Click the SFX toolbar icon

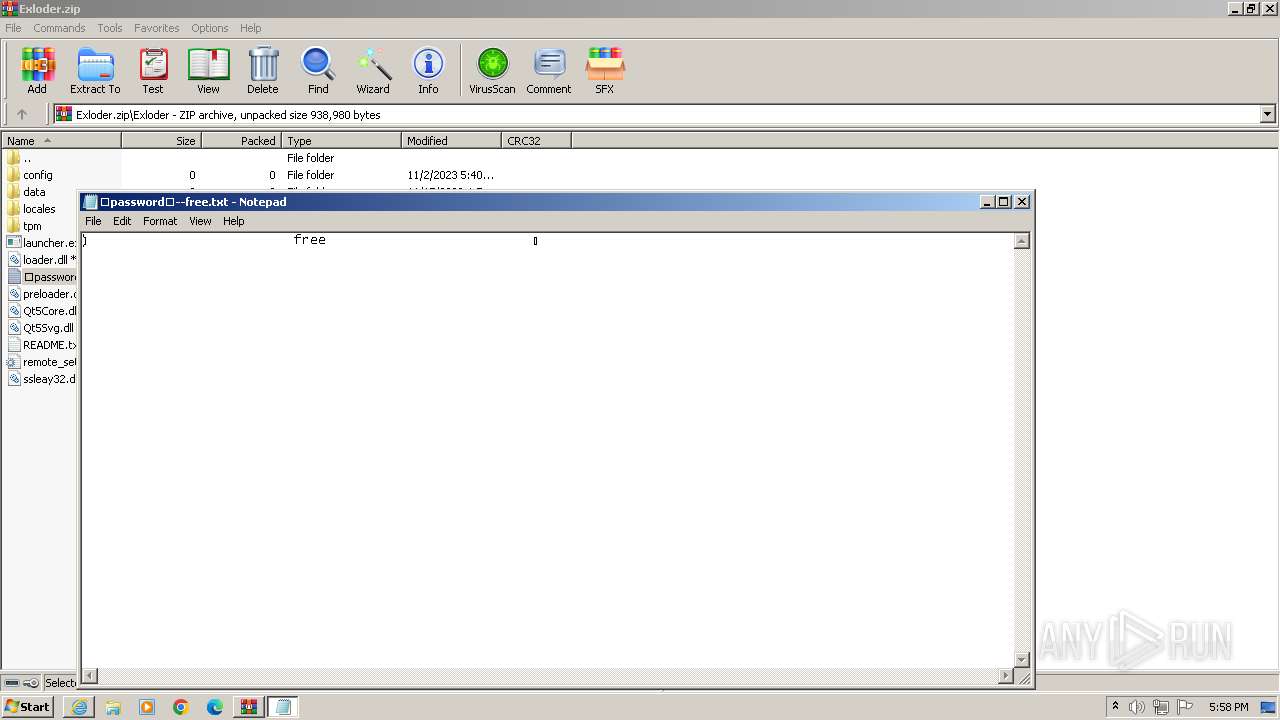click(605, 71)
